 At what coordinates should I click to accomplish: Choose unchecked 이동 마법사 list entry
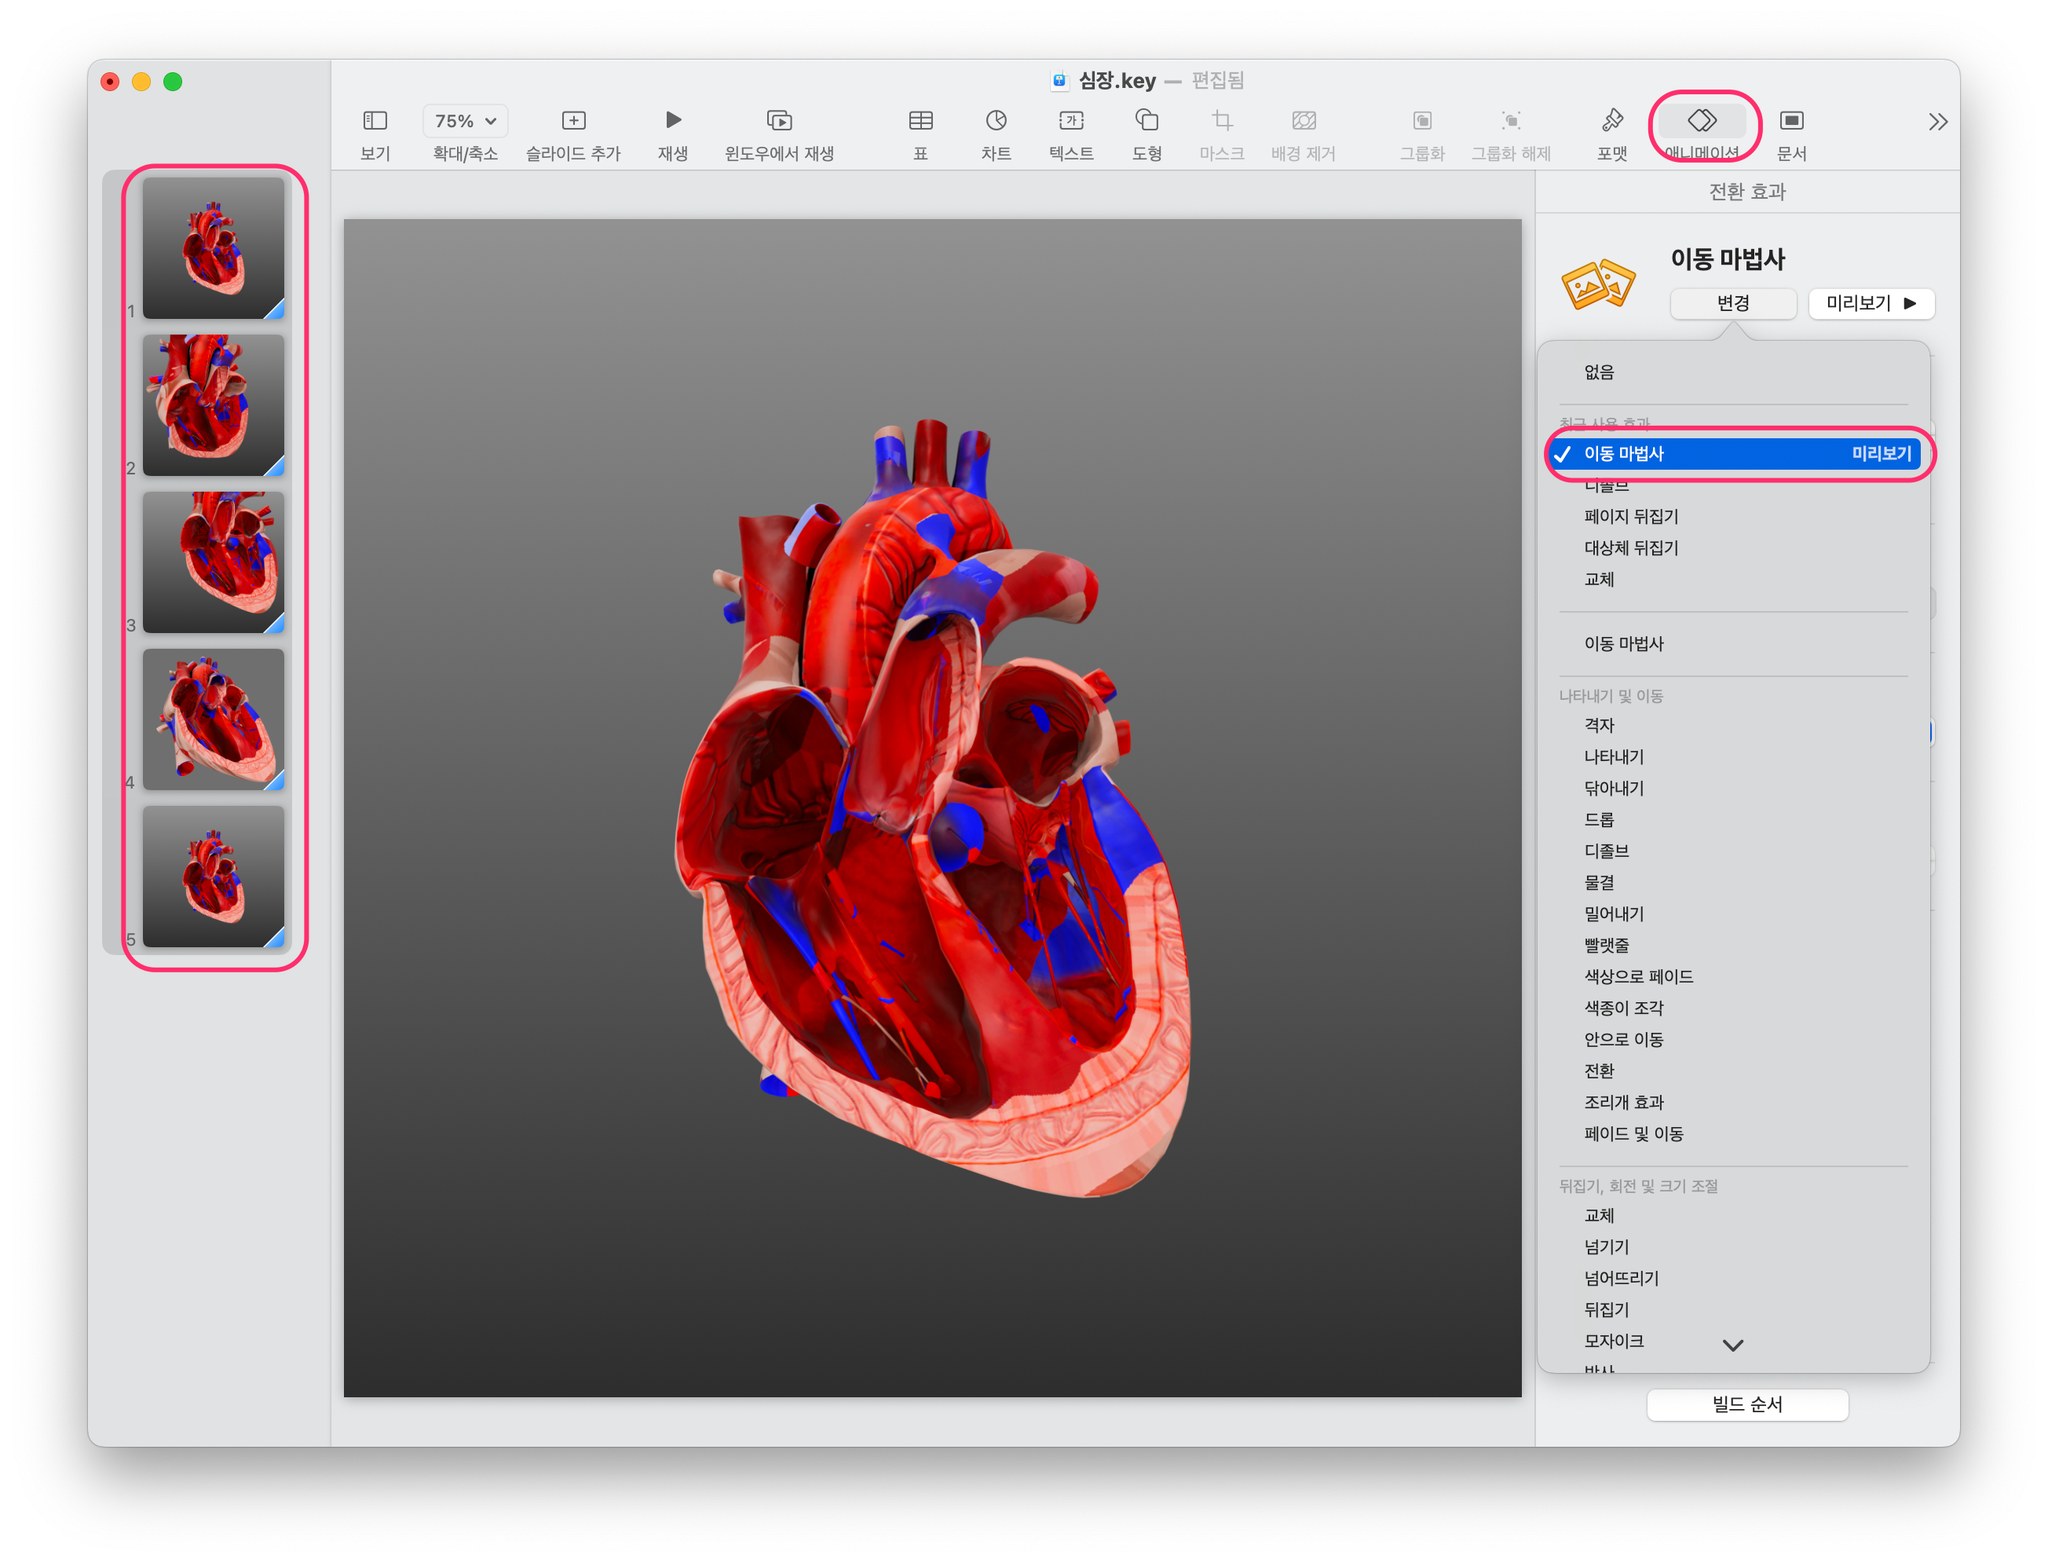point(1623,644)
